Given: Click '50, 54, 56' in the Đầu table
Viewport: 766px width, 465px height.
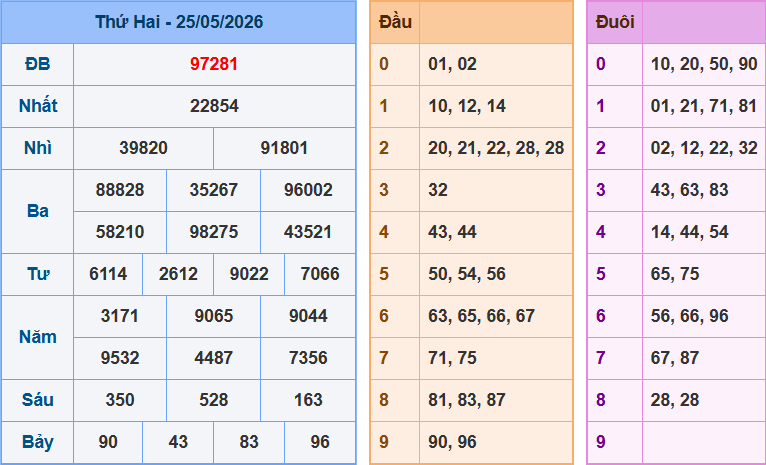Looking at the screenshot, I should coord(467,274).
